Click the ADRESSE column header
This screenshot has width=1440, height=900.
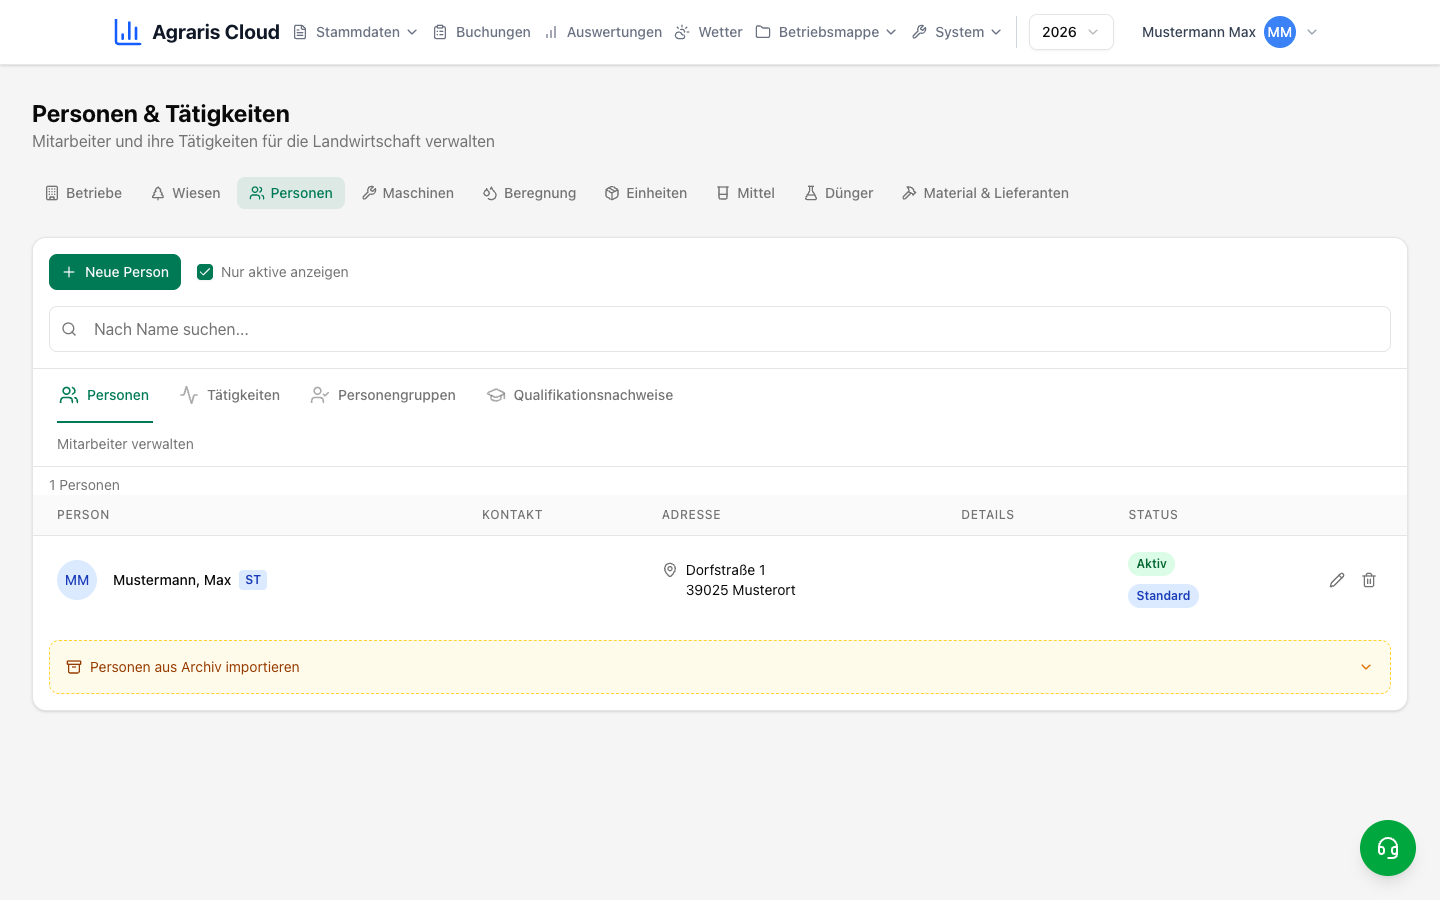point(691,515)
